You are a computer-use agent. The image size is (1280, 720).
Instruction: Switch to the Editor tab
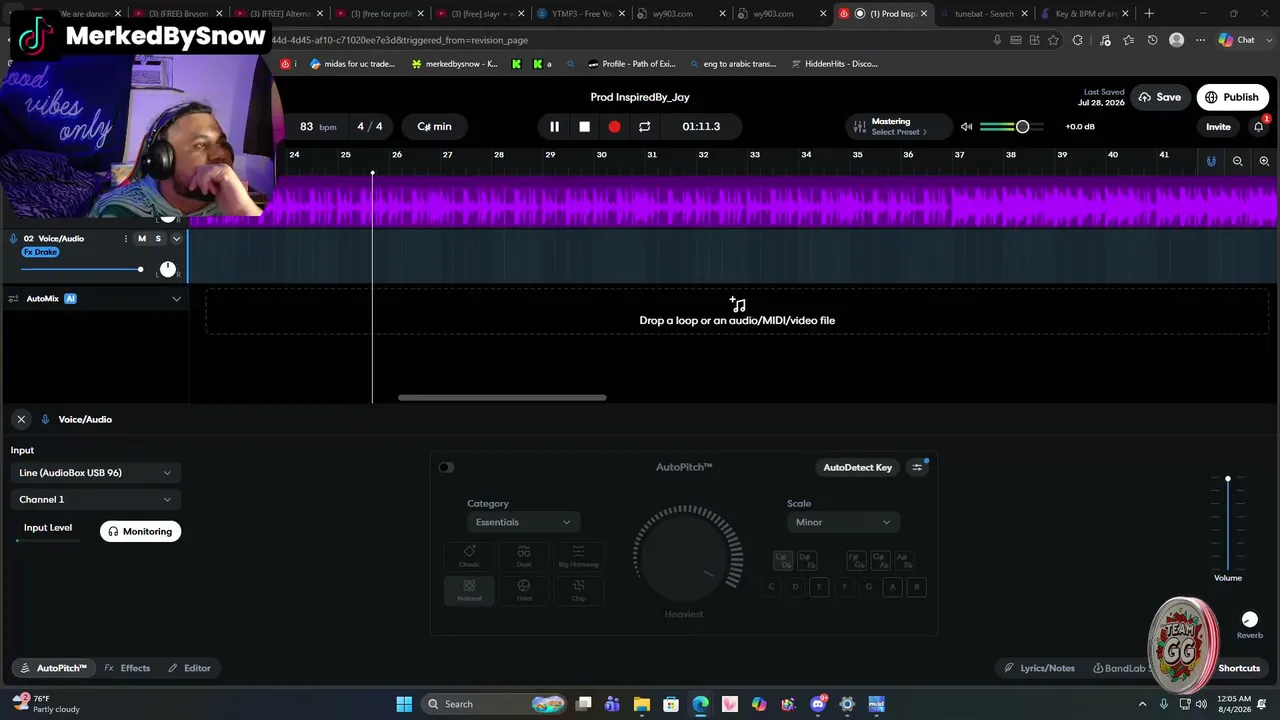tap(189, 668)
